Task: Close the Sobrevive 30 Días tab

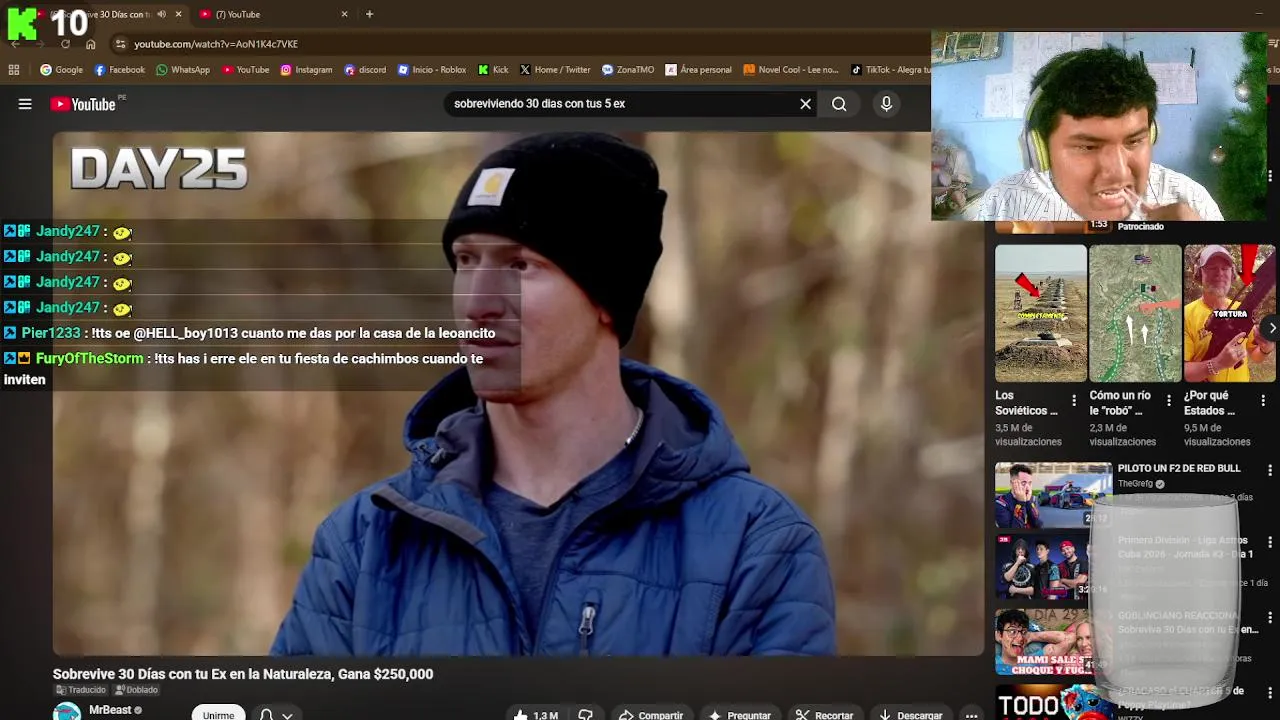Action: (x=178, y=14)
